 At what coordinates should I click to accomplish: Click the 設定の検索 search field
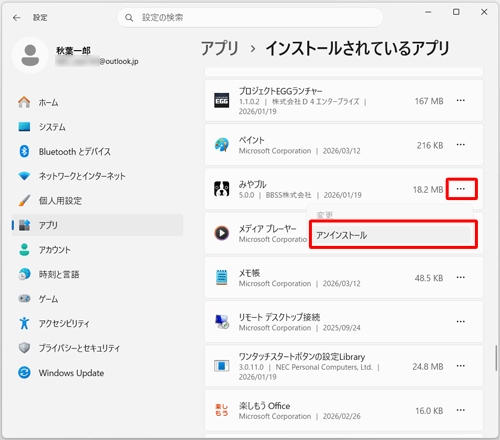tap(250, 18)
